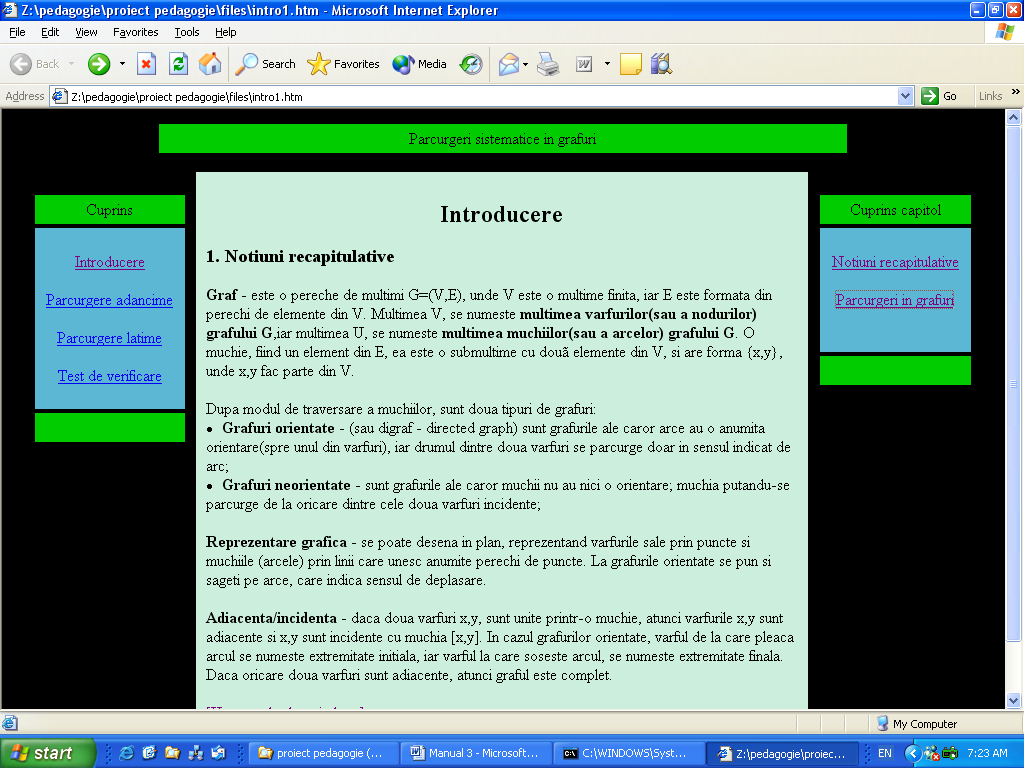Open the Favorites menu

(x=135, y=32)
